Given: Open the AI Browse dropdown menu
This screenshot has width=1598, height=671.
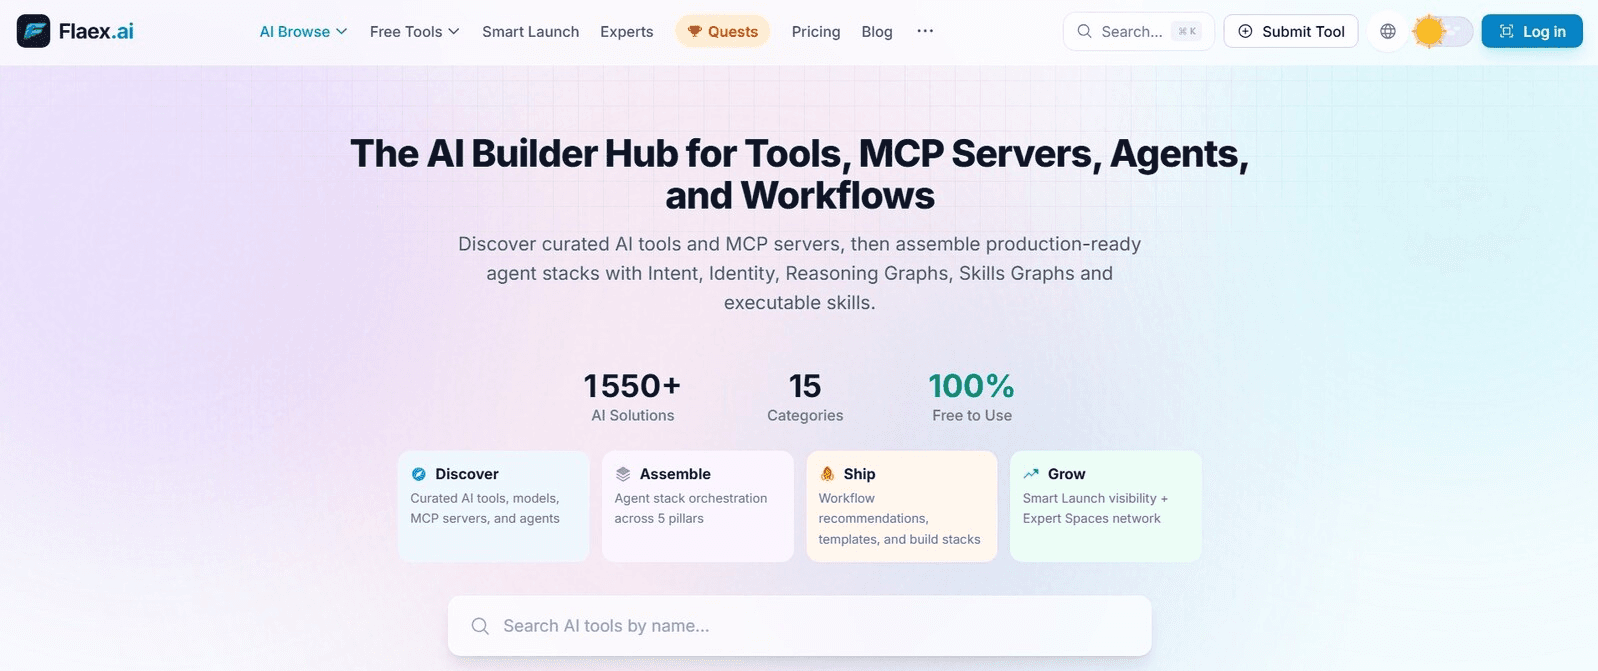Looking at the screenshot, I should click(303, 31).
